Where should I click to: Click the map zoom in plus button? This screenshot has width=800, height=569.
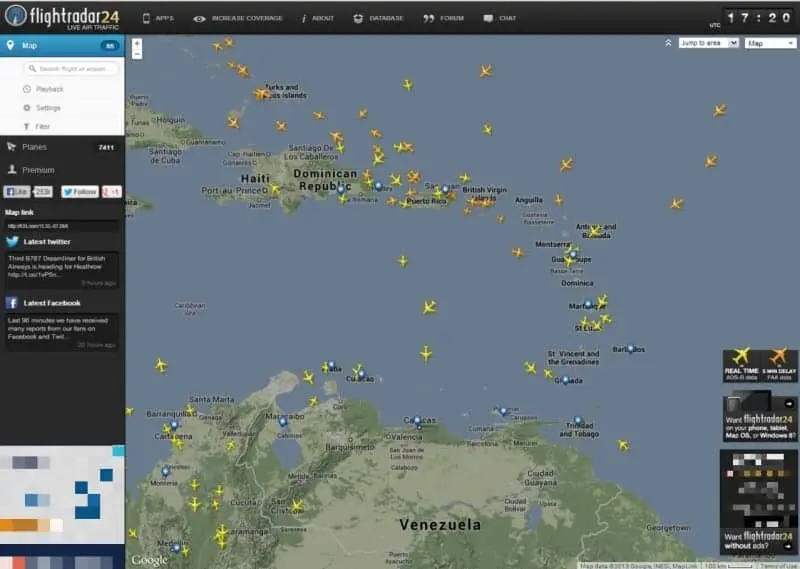pyautogui.click(x=136, y=43)
